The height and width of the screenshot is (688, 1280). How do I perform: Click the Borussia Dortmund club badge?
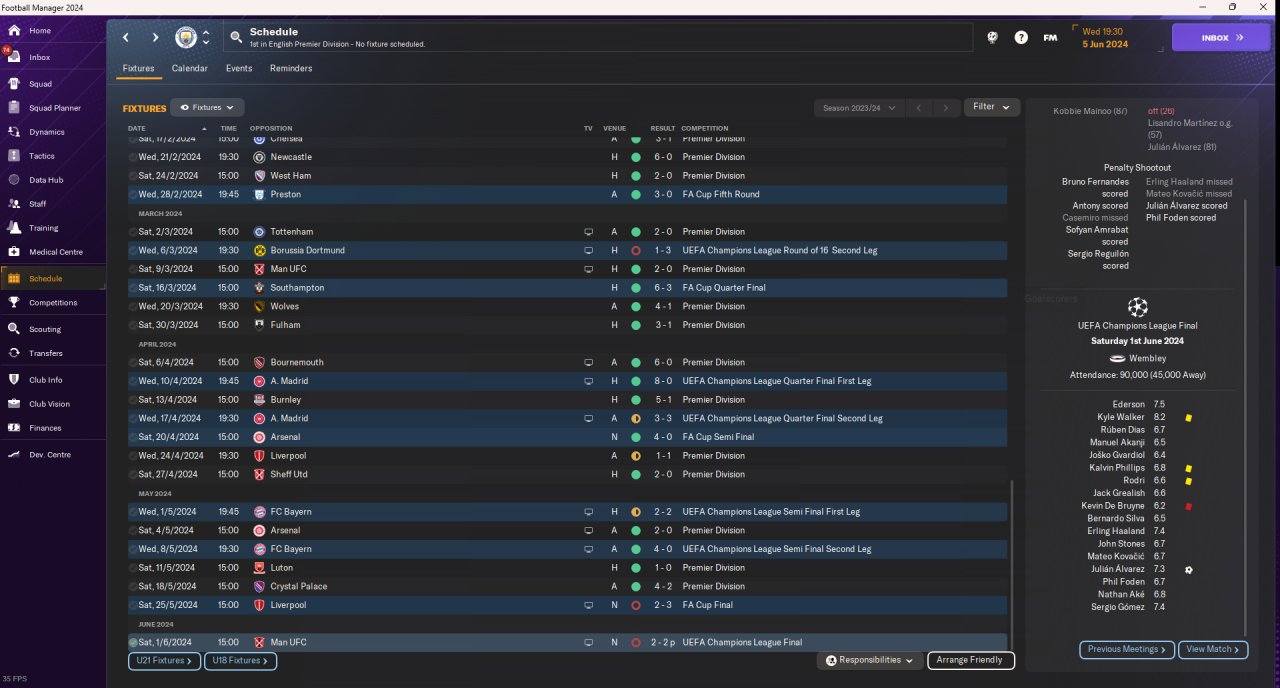coord(259,250)
